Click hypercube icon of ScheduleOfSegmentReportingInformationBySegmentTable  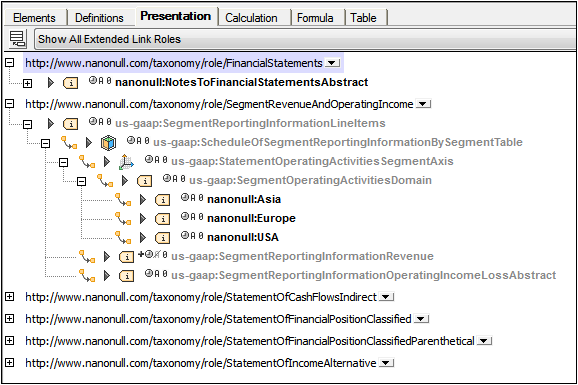[108, 143]
